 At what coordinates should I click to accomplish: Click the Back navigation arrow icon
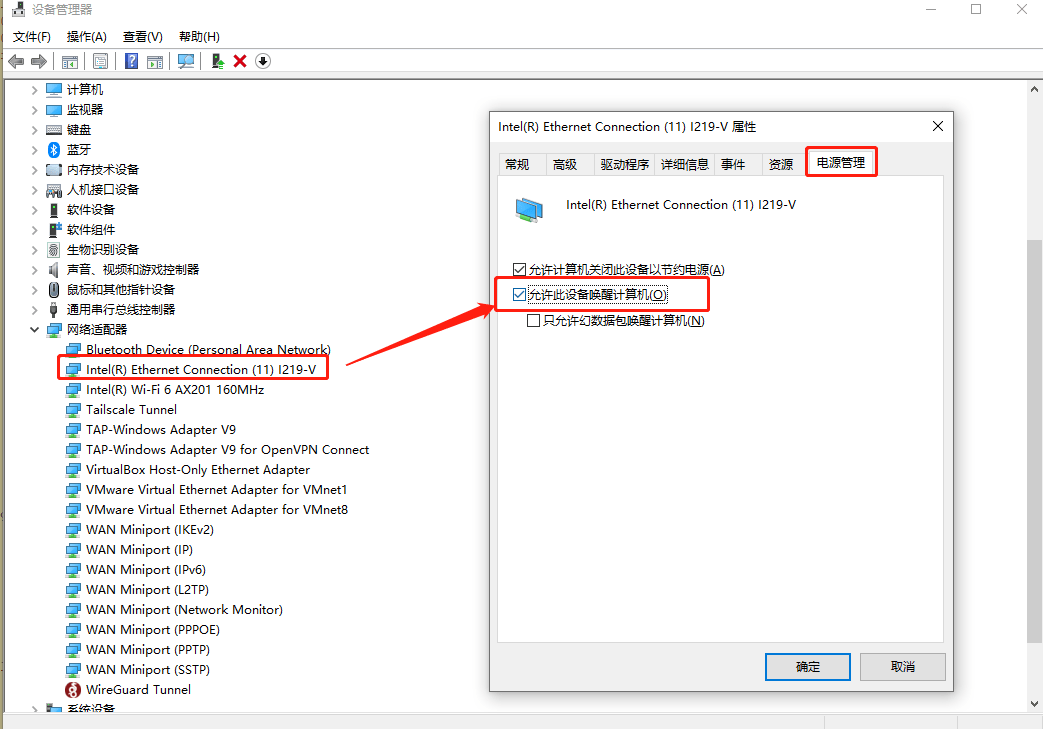(x=15, y=61)
